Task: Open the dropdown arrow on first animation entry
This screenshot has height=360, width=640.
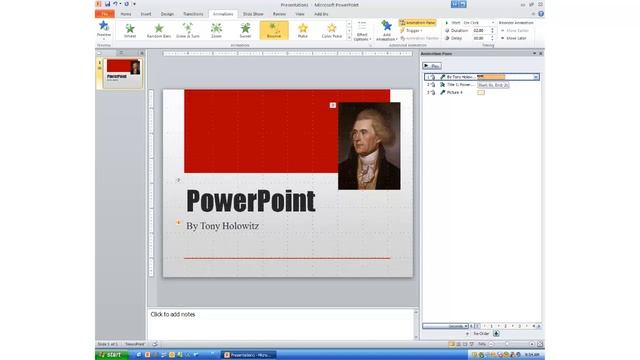Action: coord(536,77)
